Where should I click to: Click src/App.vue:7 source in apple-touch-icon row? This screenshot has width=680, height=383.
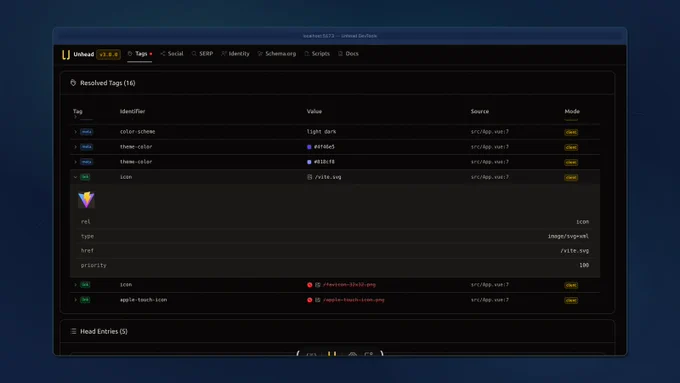490,300
